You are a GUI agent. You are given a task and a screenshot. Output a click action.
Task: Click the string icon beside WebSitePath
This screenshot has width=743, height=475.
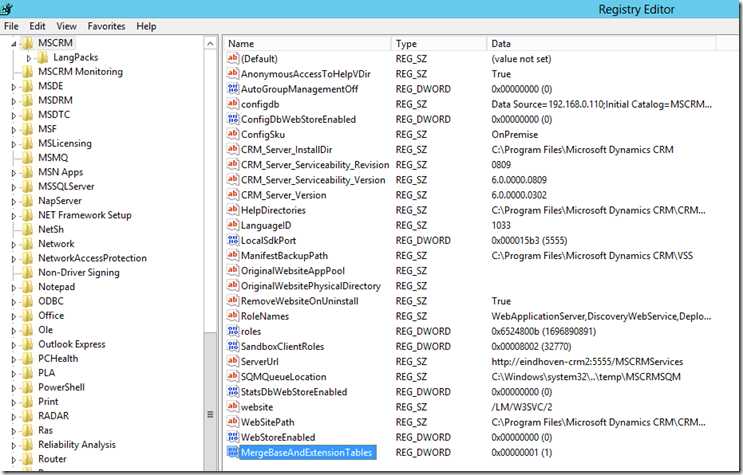233,422
